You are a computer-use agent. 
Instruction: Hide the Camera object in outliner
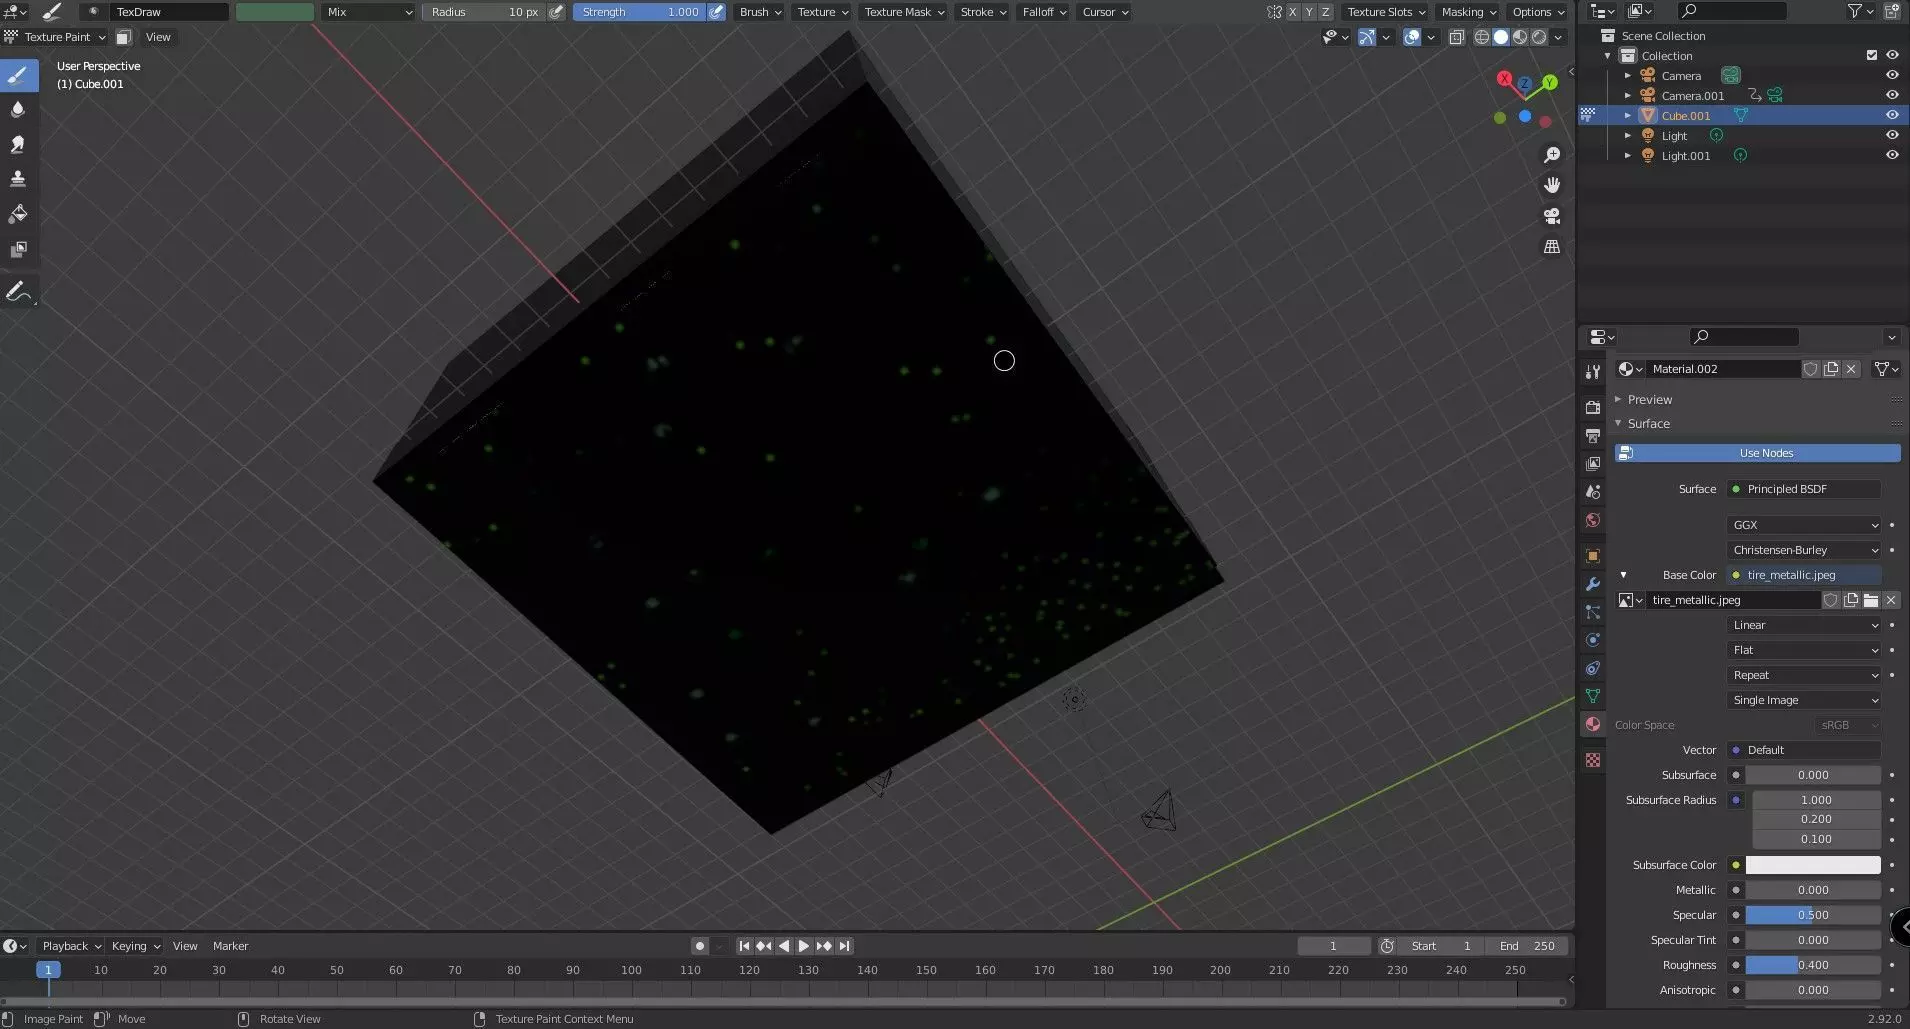[x=1892, y=75]
